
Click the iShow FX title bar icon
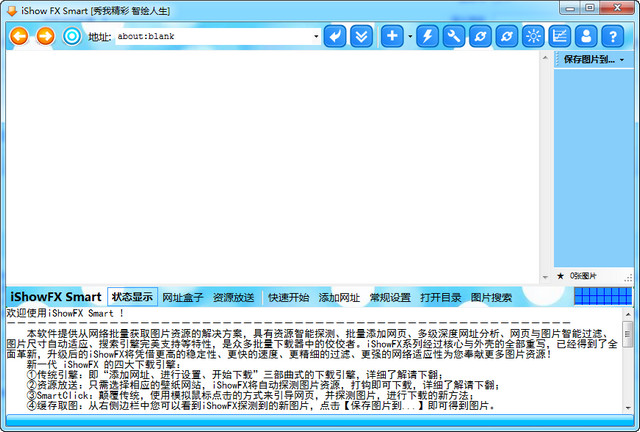[12, 11]
